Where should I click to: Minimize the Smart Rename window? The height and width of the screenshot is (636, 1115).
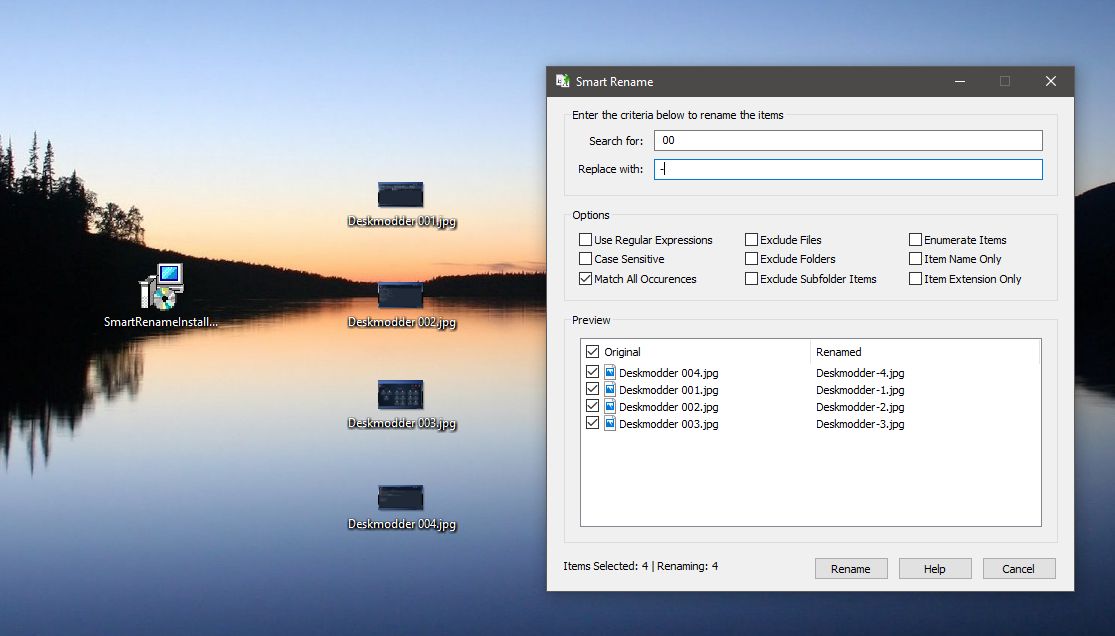[960, 81]
